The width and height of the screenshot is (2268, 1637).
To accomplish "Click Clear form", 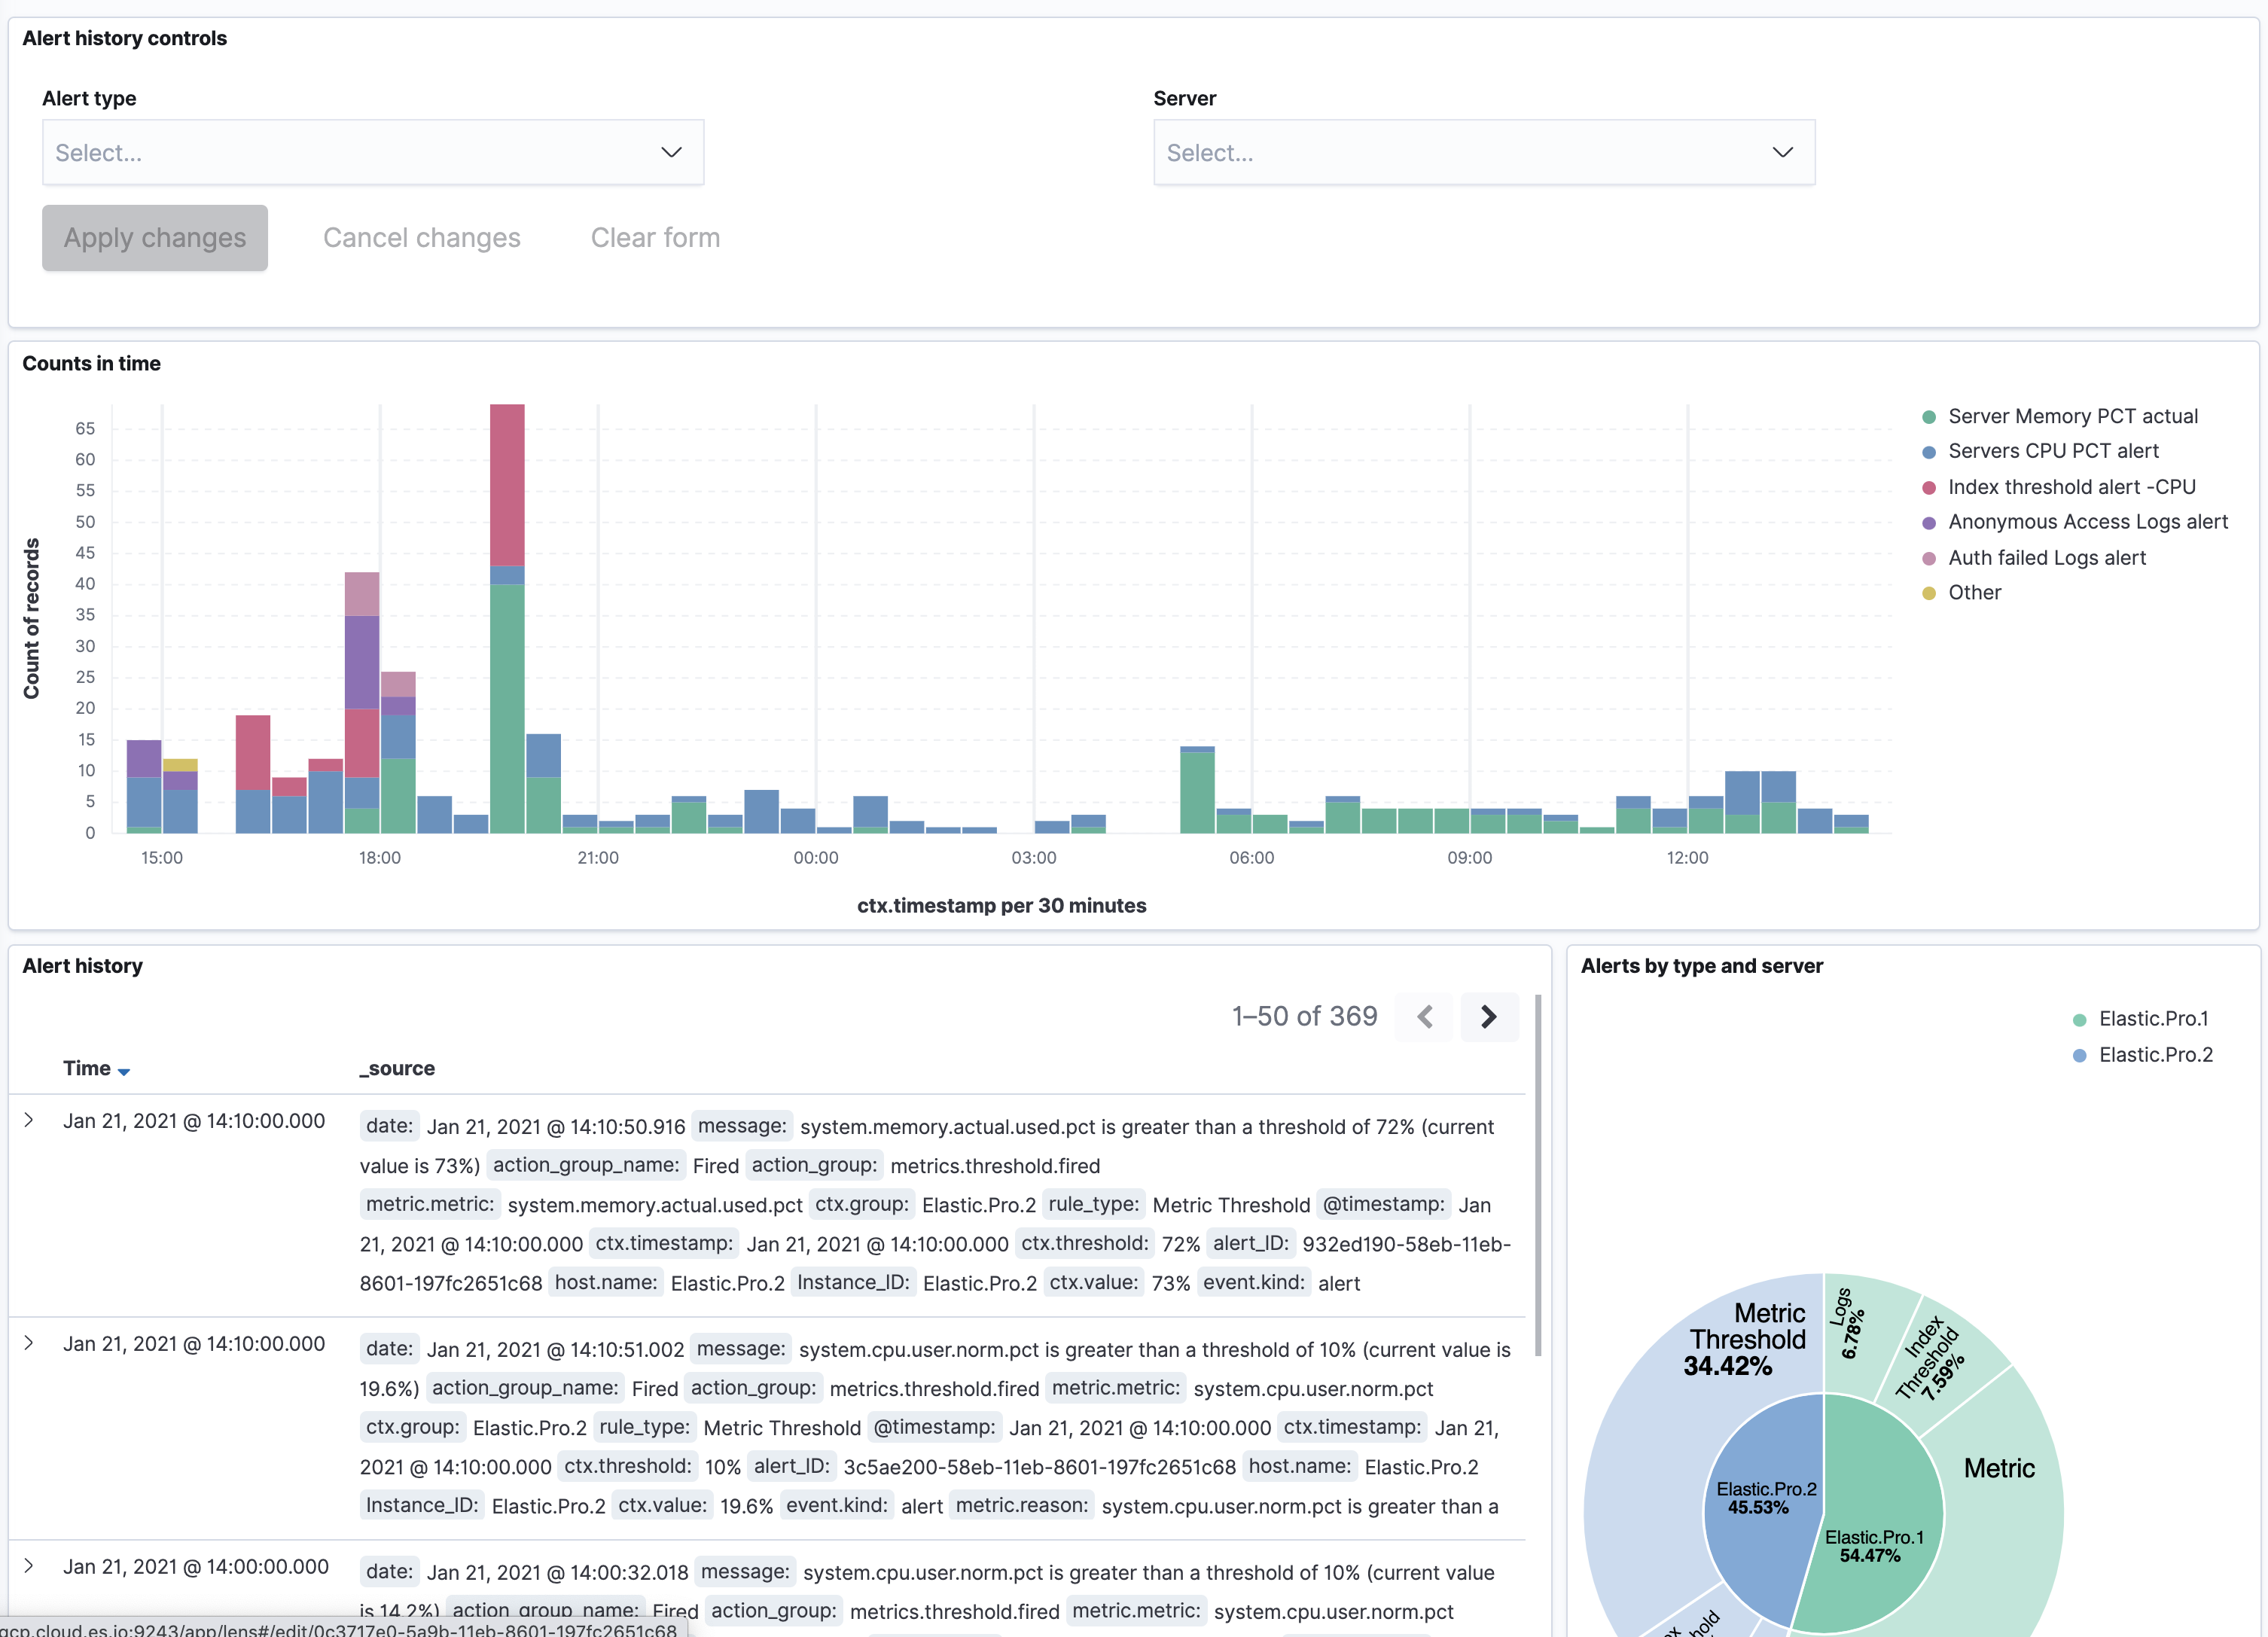I will tap(655, 238).
